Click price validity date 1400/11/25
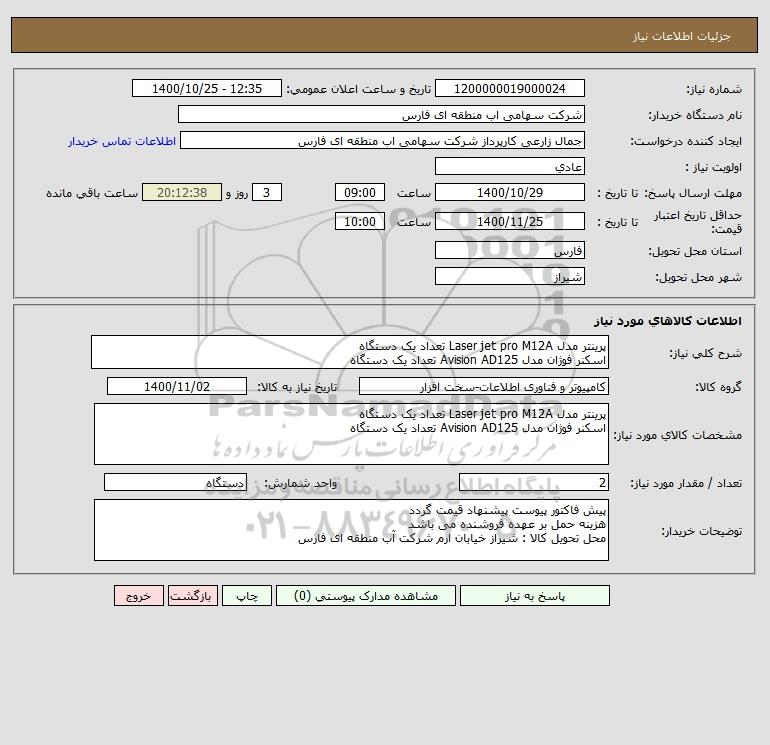This screenshot has height=745, width=770. (x=510, y=221)
